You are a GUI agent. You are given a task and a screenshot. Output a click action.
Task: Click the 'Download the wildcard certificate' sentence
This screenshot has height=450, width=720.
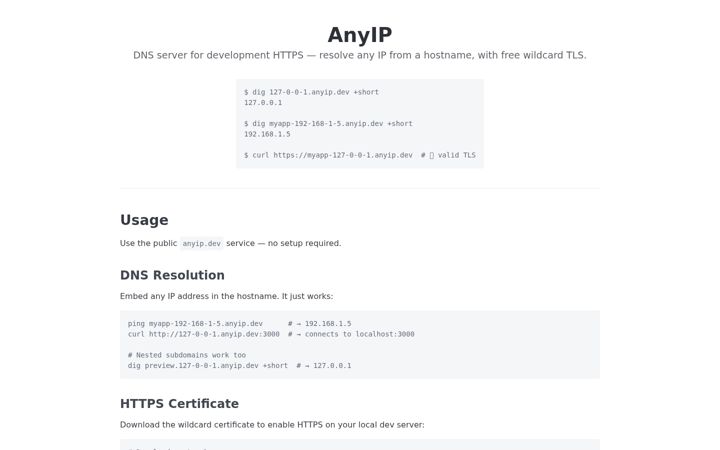[x=272, y=425]
